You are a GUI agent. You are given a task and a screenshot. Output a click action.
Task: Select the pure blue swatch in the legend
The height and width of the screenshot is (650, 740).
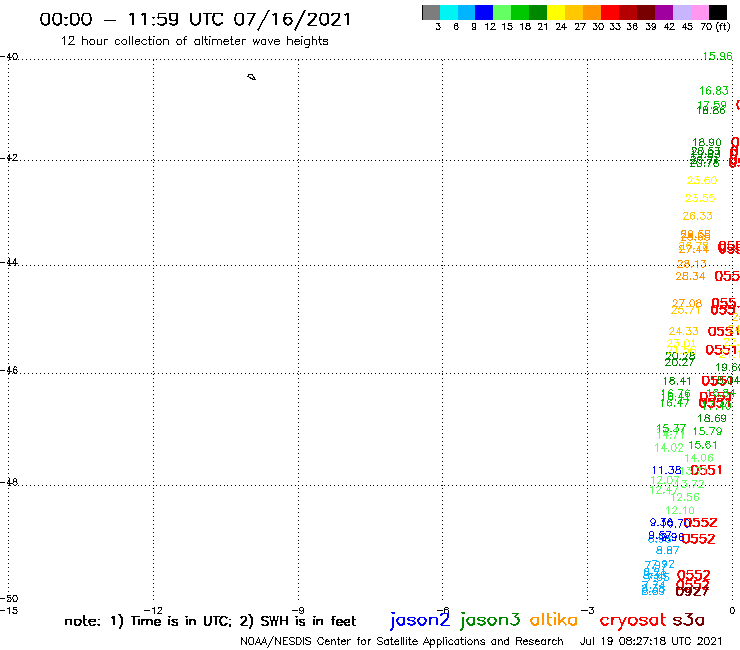tap(484, 12)
